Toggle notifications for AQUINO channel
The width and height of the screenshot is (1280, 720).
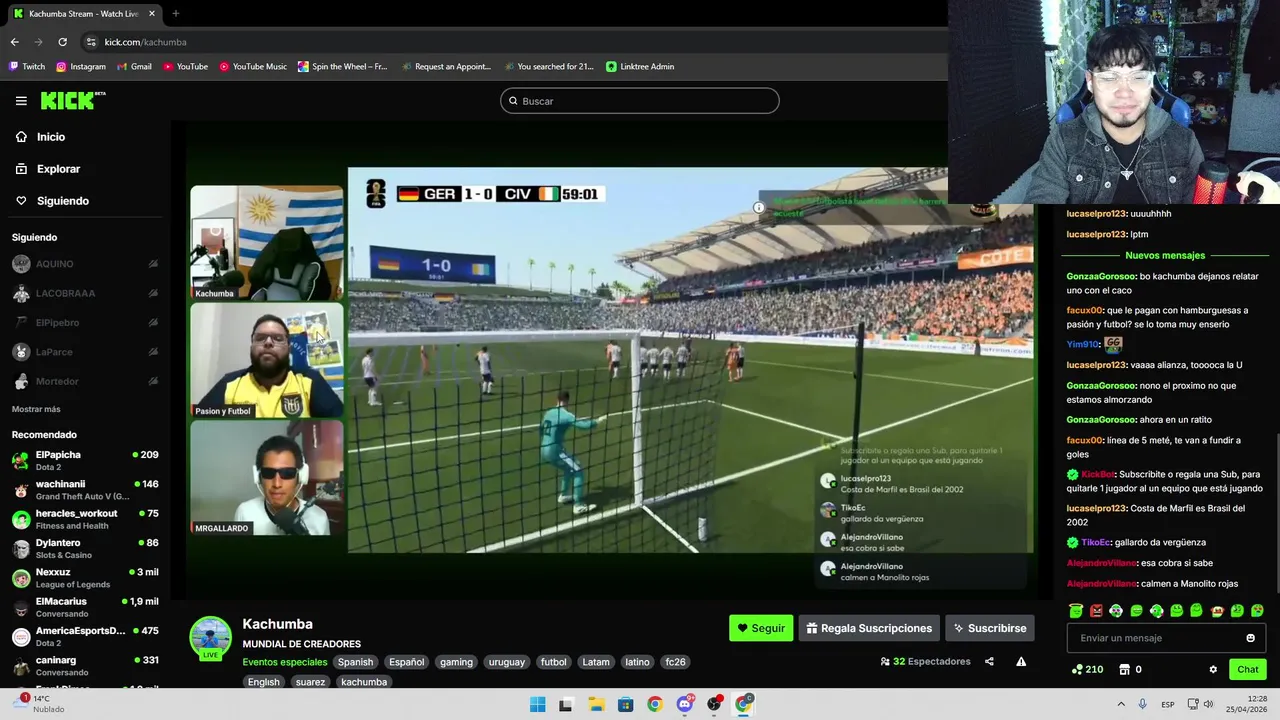click(153, 264)
